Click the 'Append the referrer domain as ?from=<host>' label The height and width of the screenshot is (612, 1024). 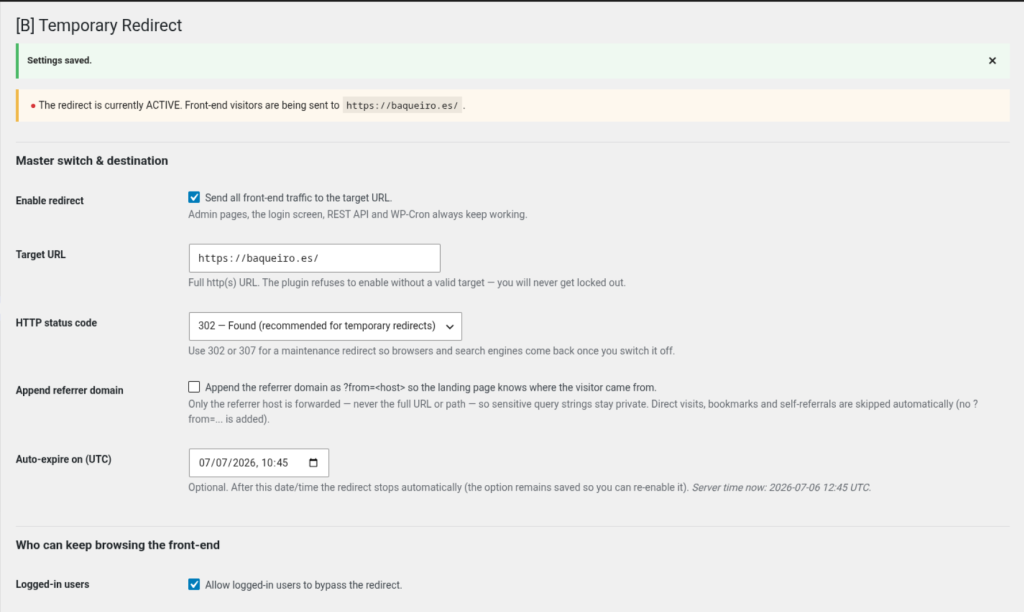coord(430,387)
